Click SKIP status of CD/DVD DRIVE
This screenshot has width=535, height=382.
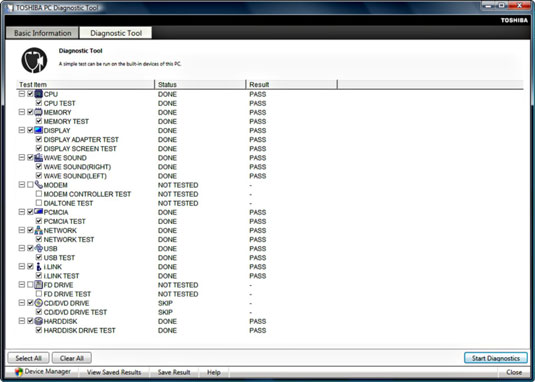coord(165,303)
